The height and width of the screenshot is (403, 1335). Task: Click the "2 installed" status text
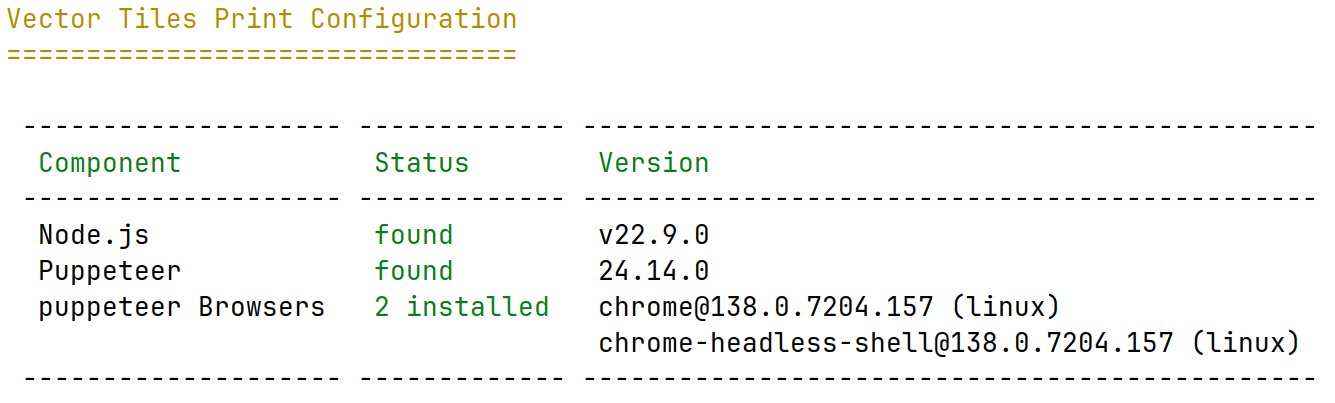click(461, 307)
